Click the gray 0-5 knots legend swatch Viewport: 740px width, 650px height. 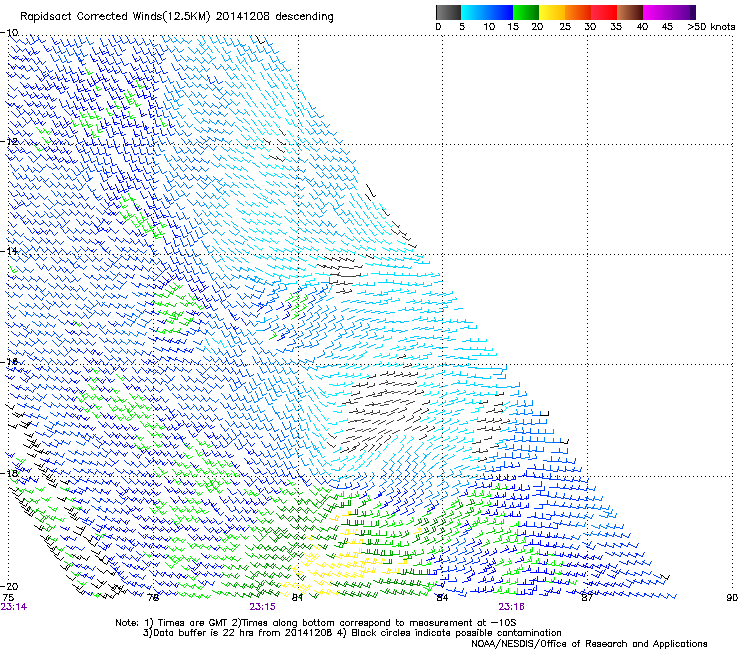pyautogui.click(x=448, y=12)
